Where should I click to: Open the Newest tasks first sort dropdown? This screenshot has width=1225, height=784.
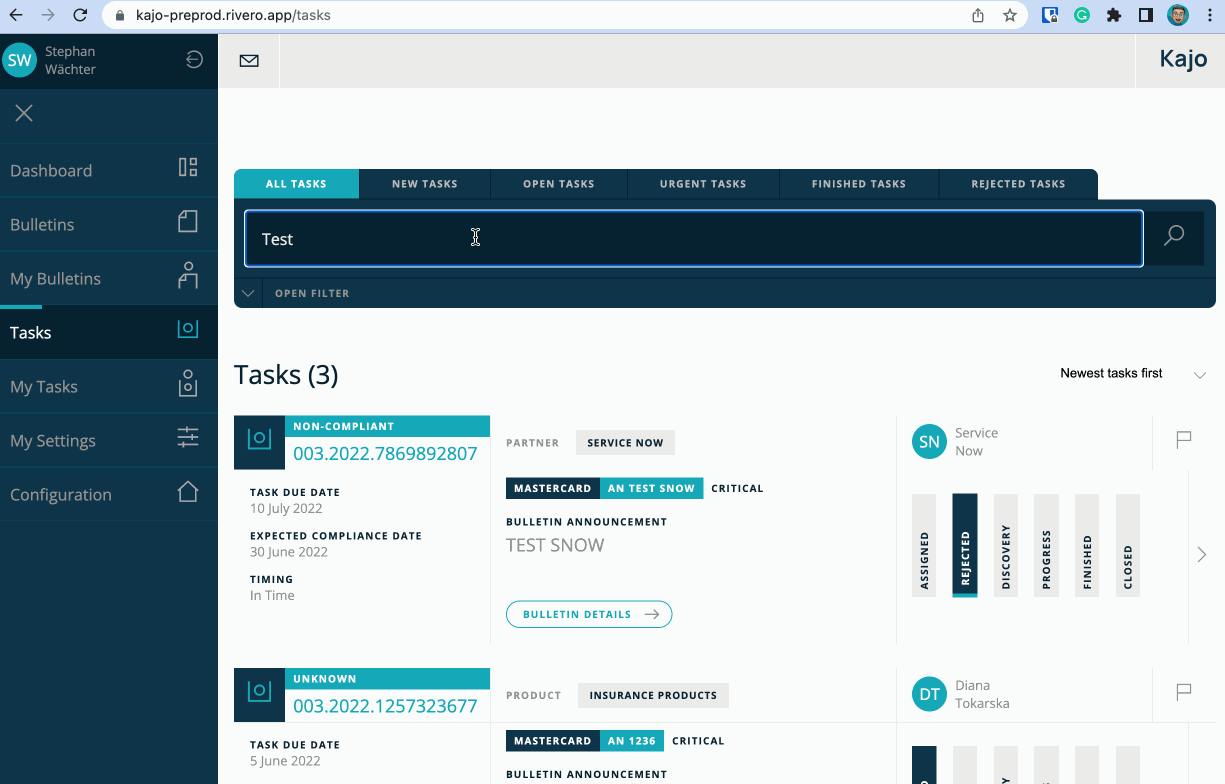pos(1133,374)
